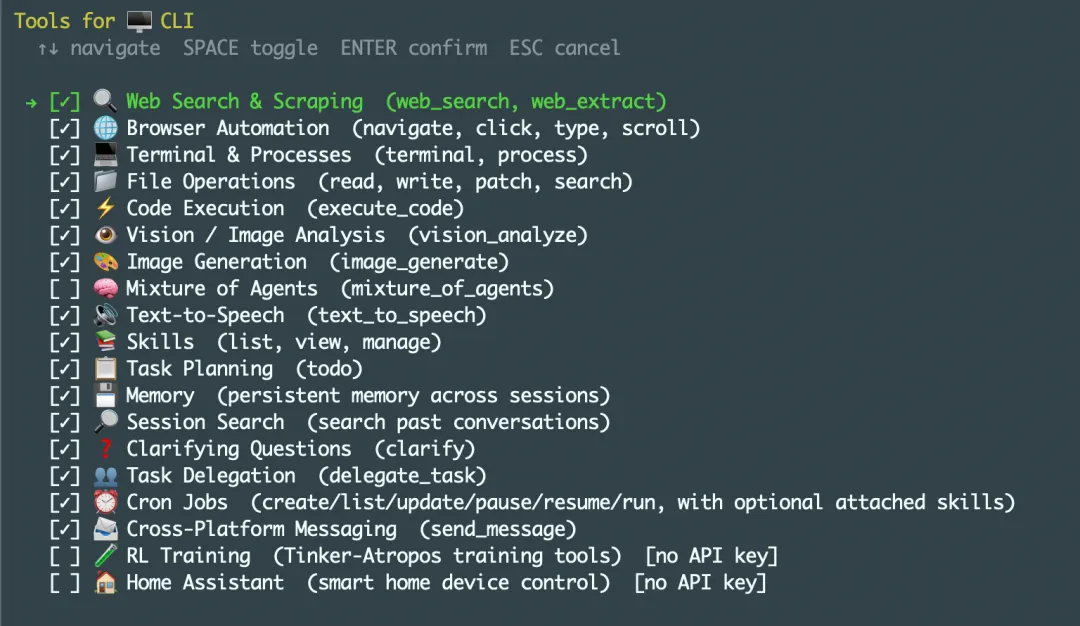Click the eye Vision Analysis icon
This screenshot has width=1080, height=626.
coord(105,235)
